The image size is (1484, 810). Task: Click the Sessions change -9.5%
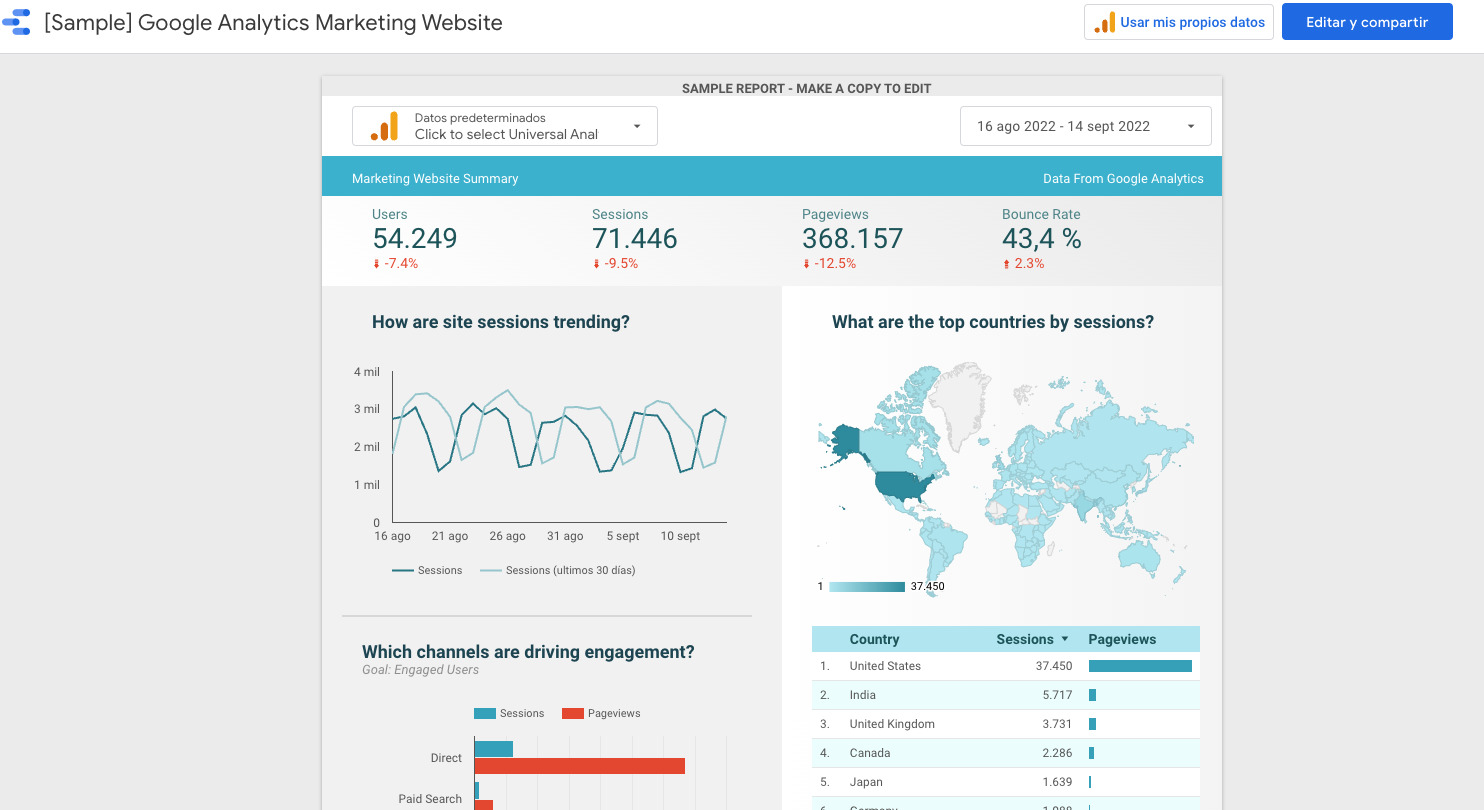pos(615,264)
